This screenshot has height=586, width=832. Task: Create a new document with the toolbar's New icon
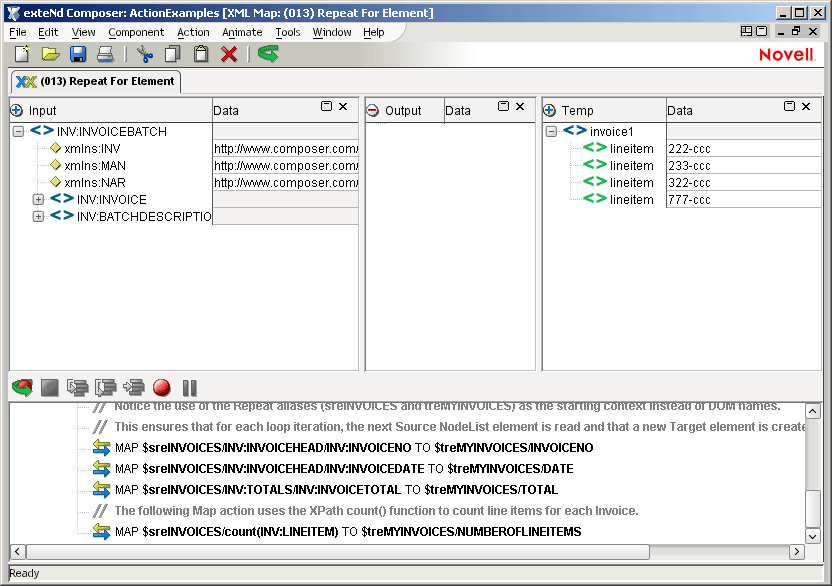point(22,54)
